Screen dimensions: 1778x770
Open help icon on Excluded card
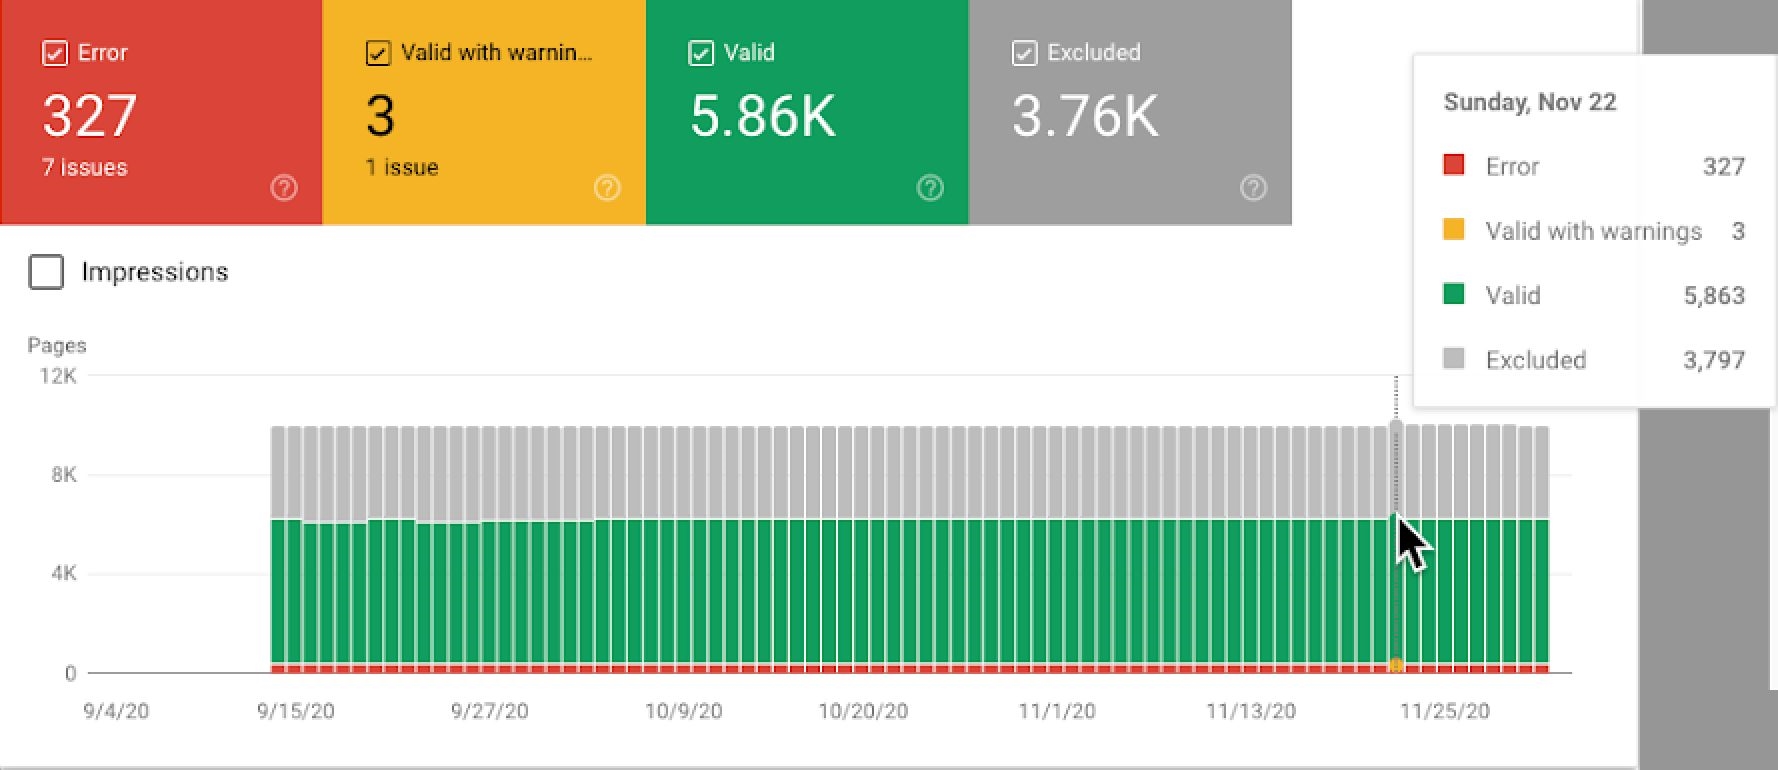coord(1253,188)
